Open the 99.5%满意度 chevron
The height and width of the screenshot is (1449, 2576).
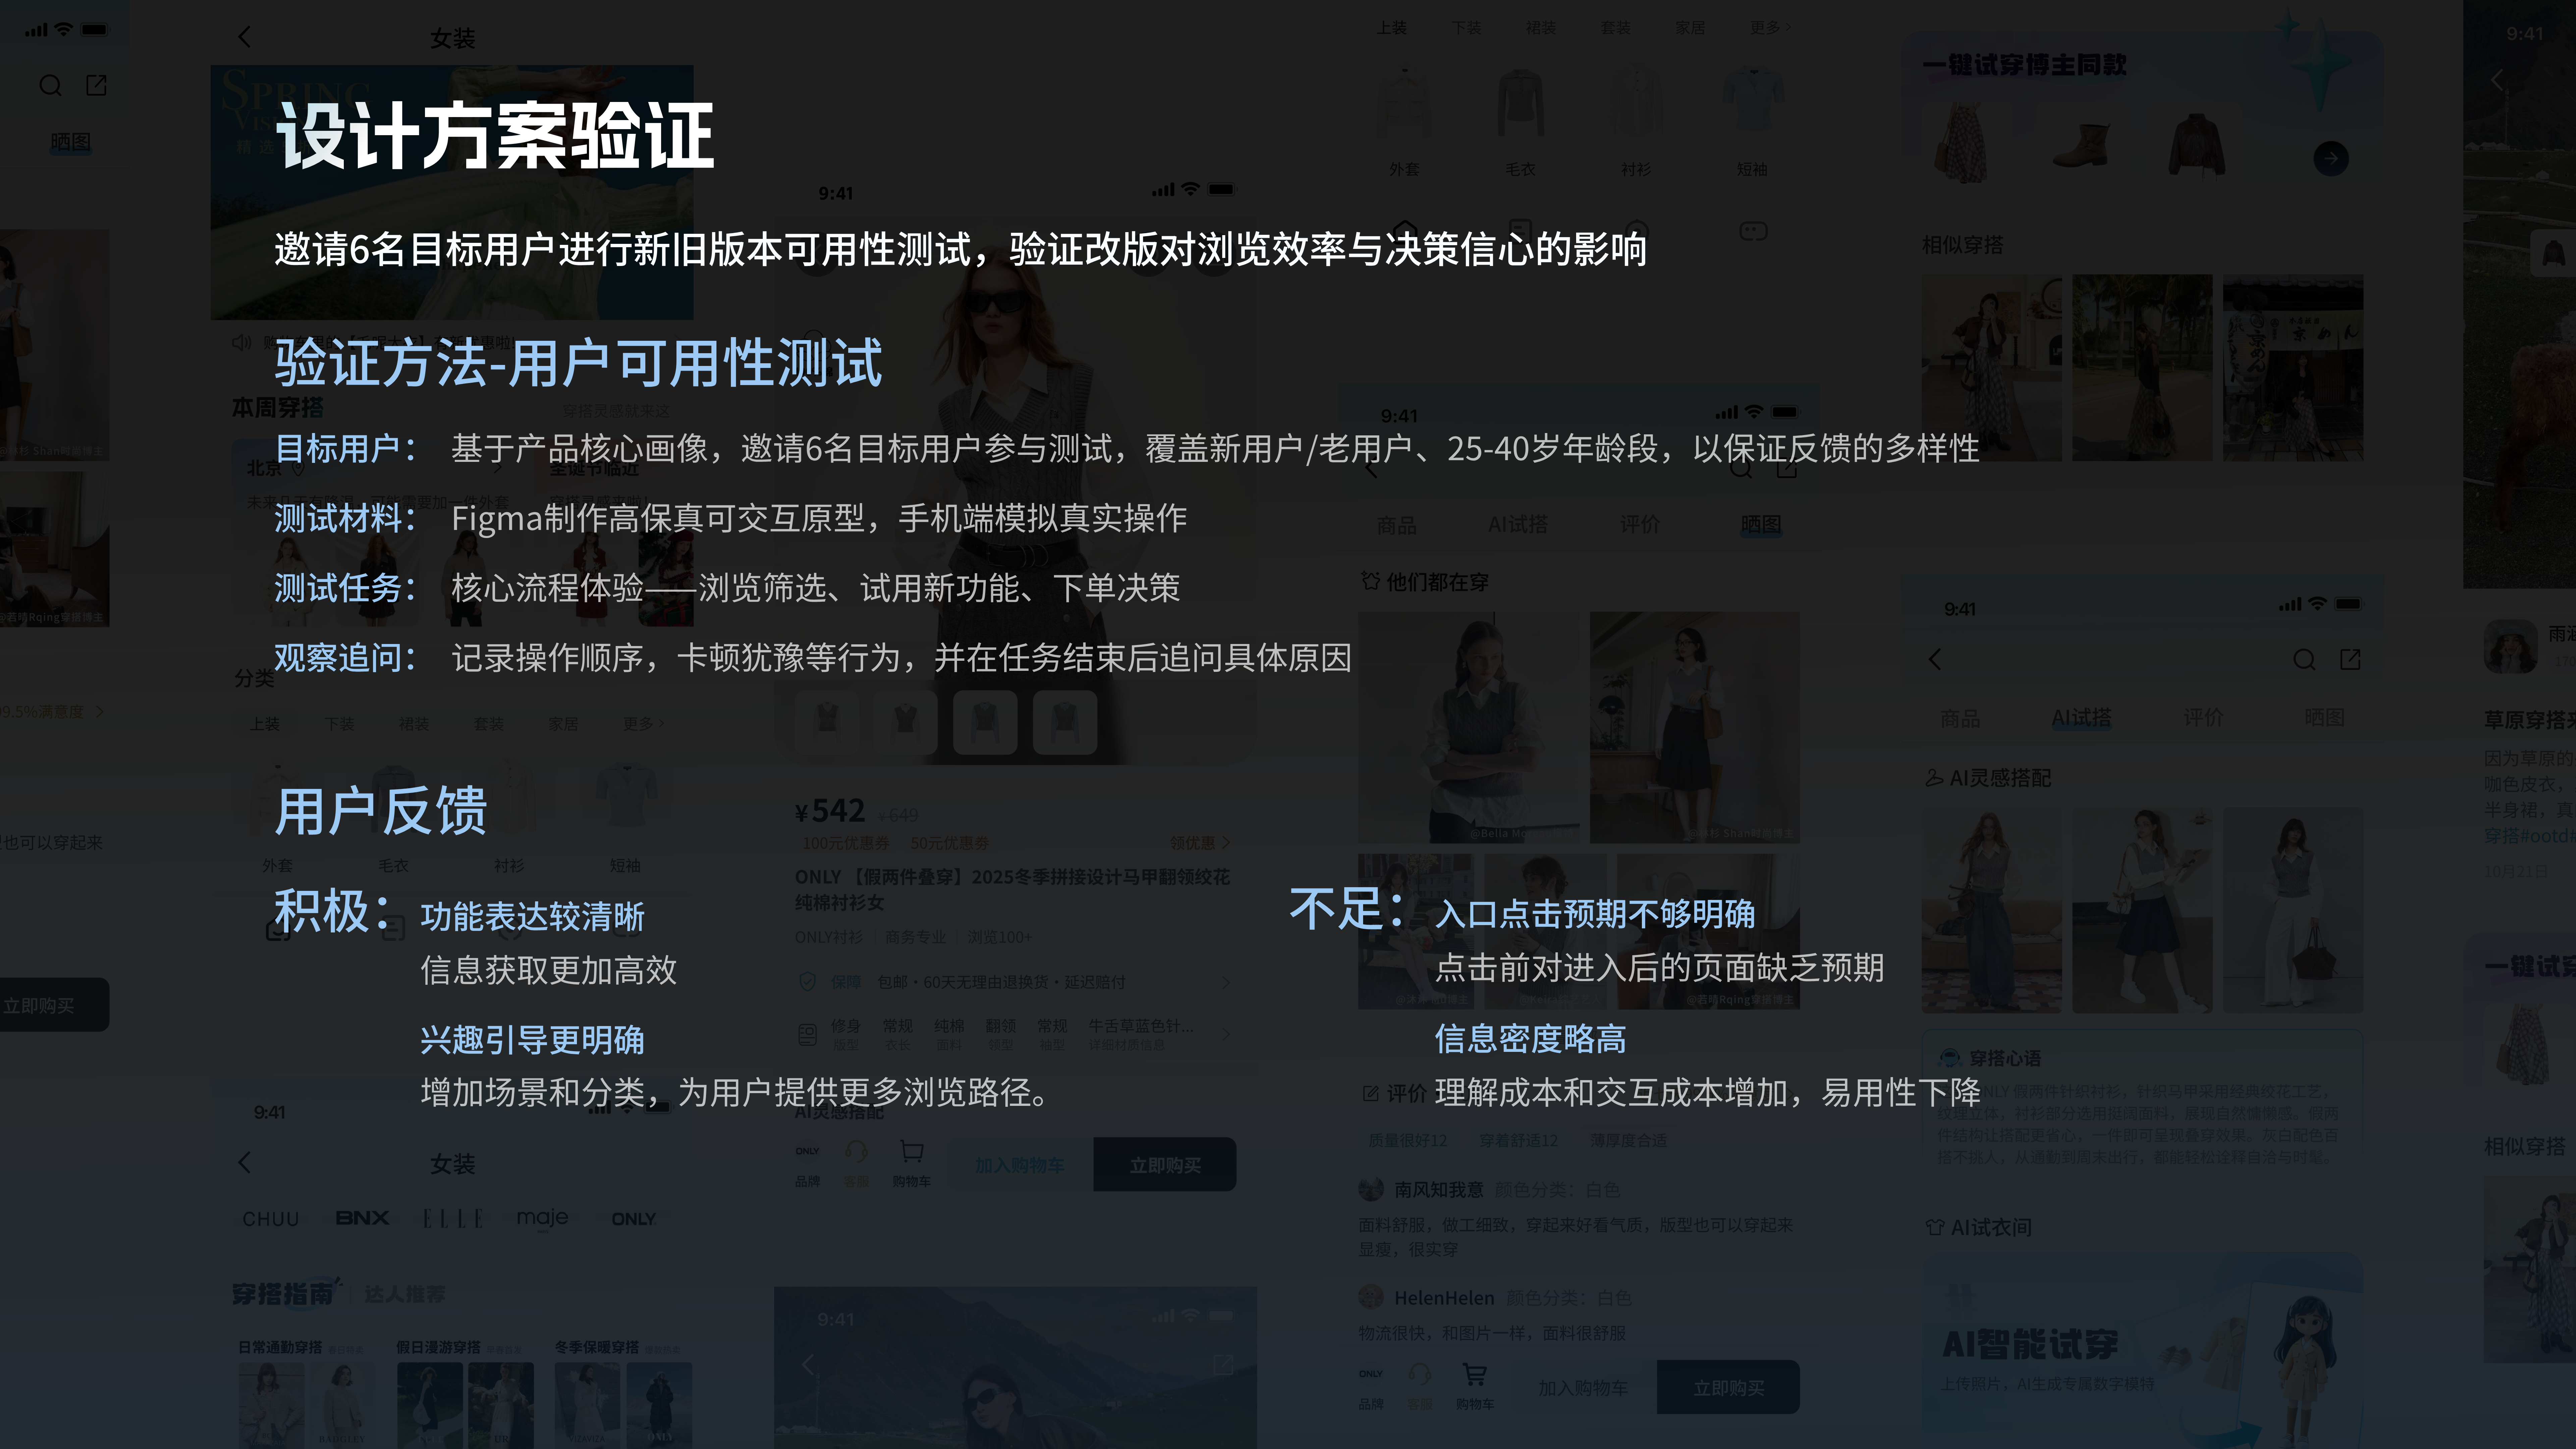pyautogui.click(x=99, y=712)
